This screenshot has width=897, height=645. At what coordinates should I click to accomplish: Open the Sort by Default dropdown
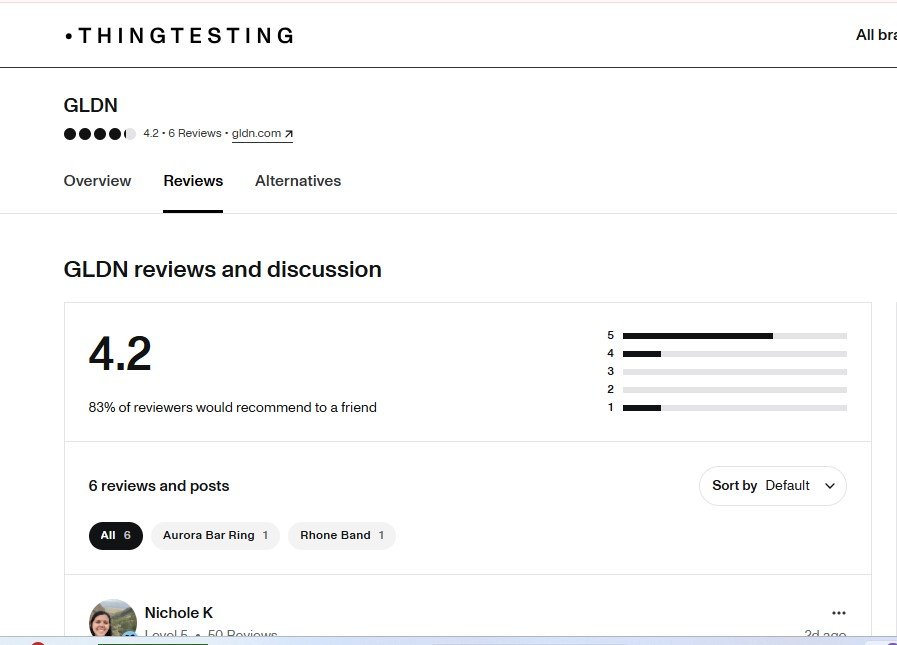[x=772, y=486]
